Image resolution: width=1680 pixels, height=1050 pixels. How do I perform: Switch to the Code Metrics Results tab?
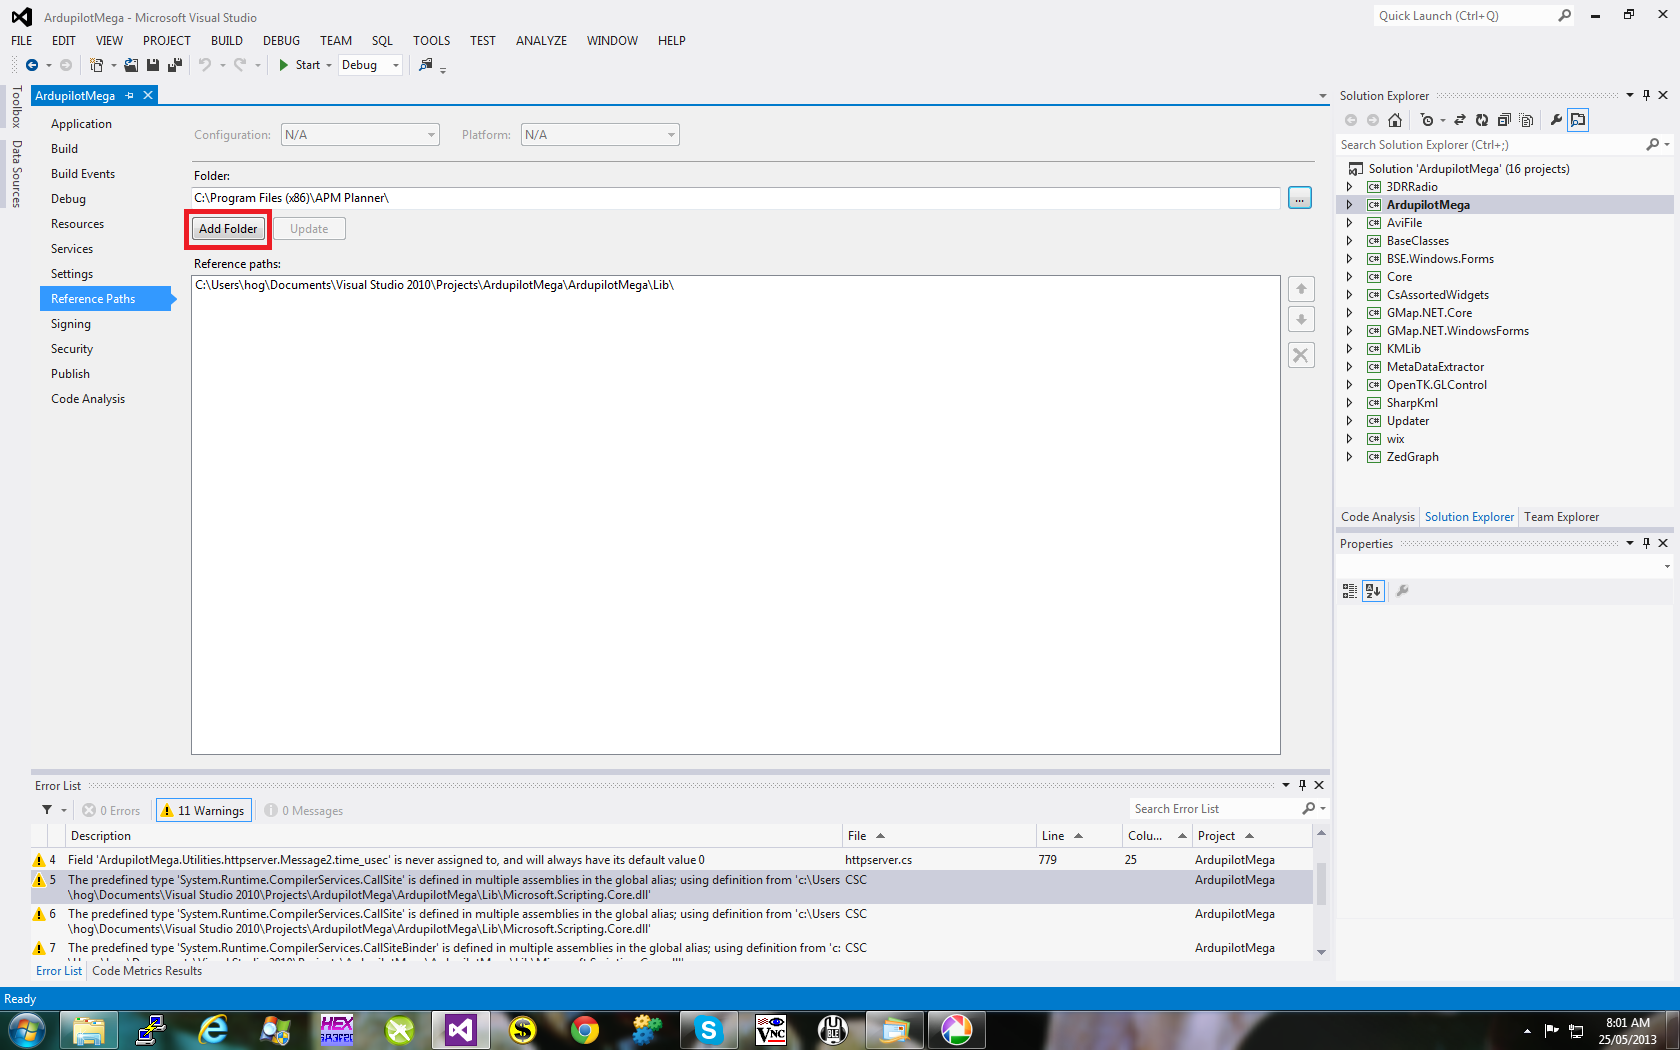pyautogui.click(x=147, y=971)
